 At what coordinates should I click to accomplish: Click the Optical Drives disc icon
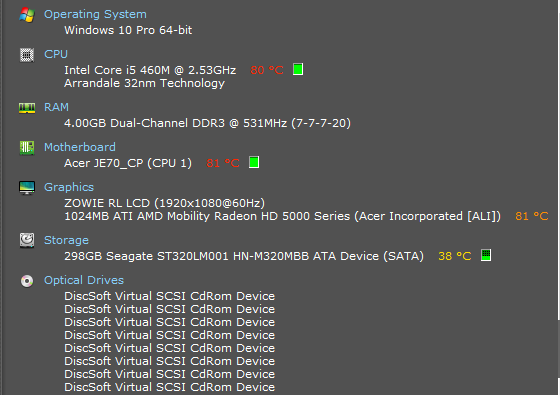(x=27, y=281)
